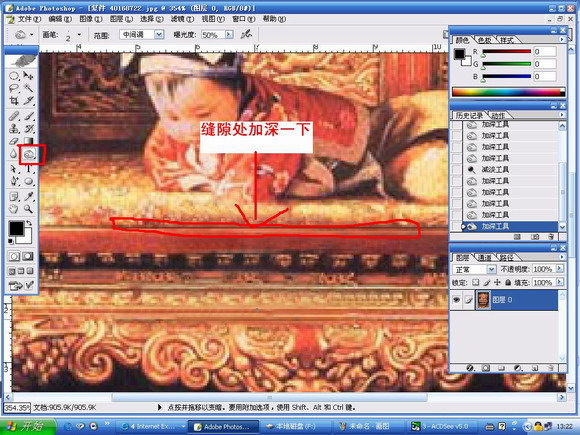The height and width of the screenshot is (435, 580).
Task: Open 不透明度 opacity arrow
Action: point(560,269)
